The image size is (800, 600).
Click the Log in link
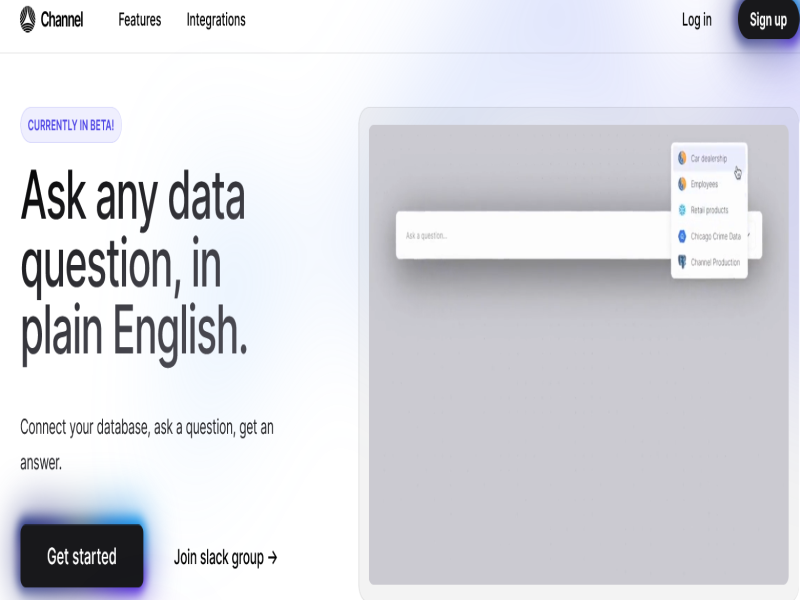[x=696, y=20]
